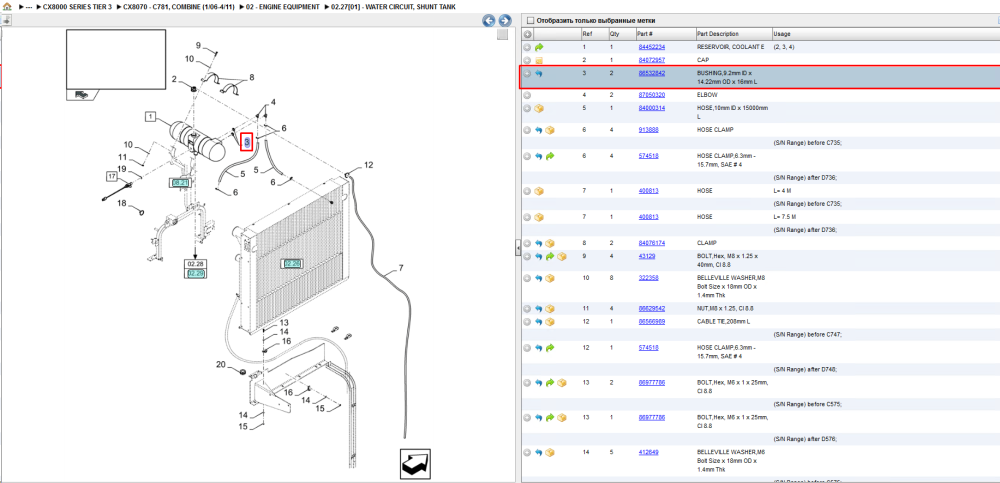This screenshot has width=1000, height=483.
Task: Tick the 'Отобразить только выбранные метки' checkbox
Action: [531, 21]
